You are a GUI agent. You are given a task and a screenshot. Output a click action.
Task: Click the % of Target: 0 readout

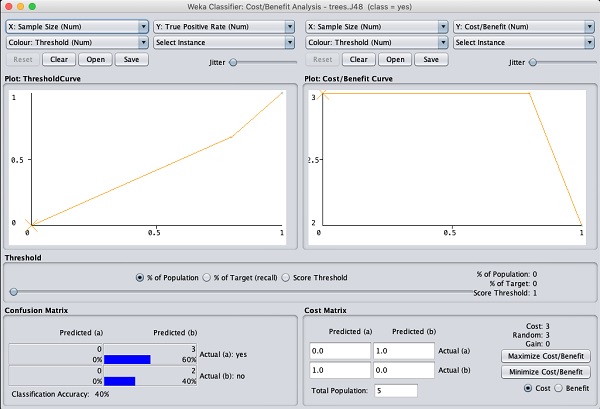(x=513, y=284)
